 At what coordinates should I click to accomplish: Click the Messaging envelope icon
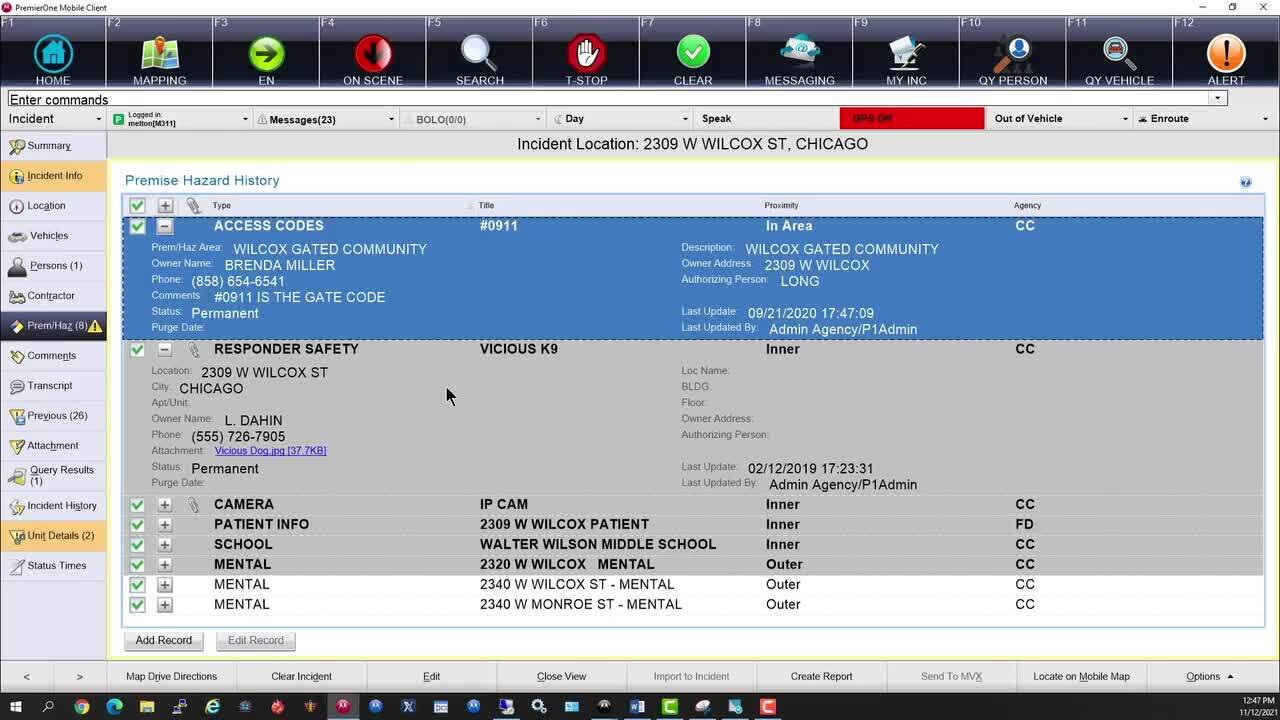tap(799, 55)
